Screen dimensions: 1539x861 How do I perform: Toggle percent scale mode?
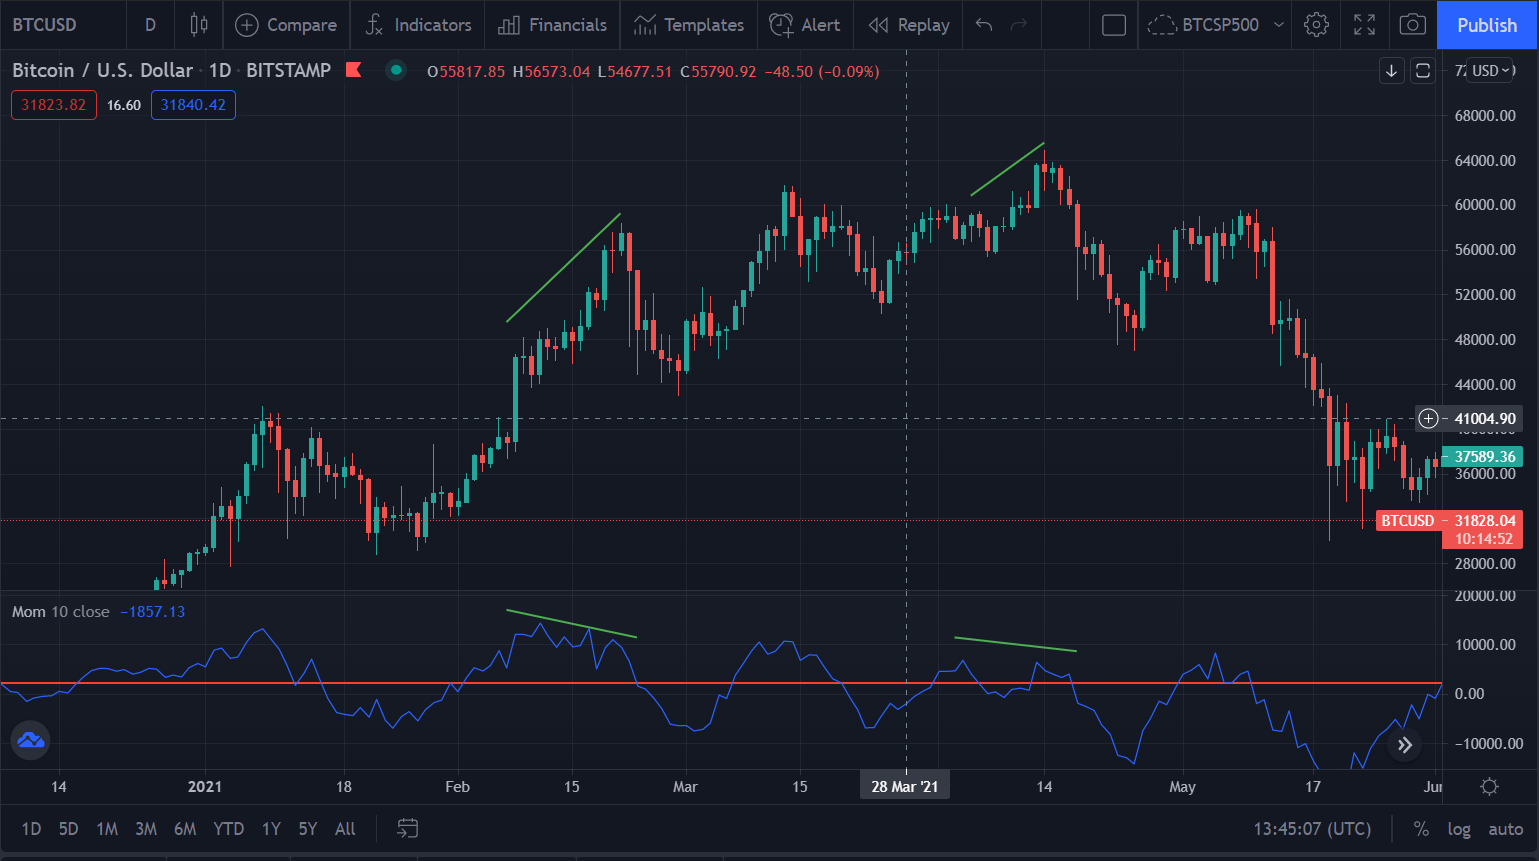(x=1421, y=829)
